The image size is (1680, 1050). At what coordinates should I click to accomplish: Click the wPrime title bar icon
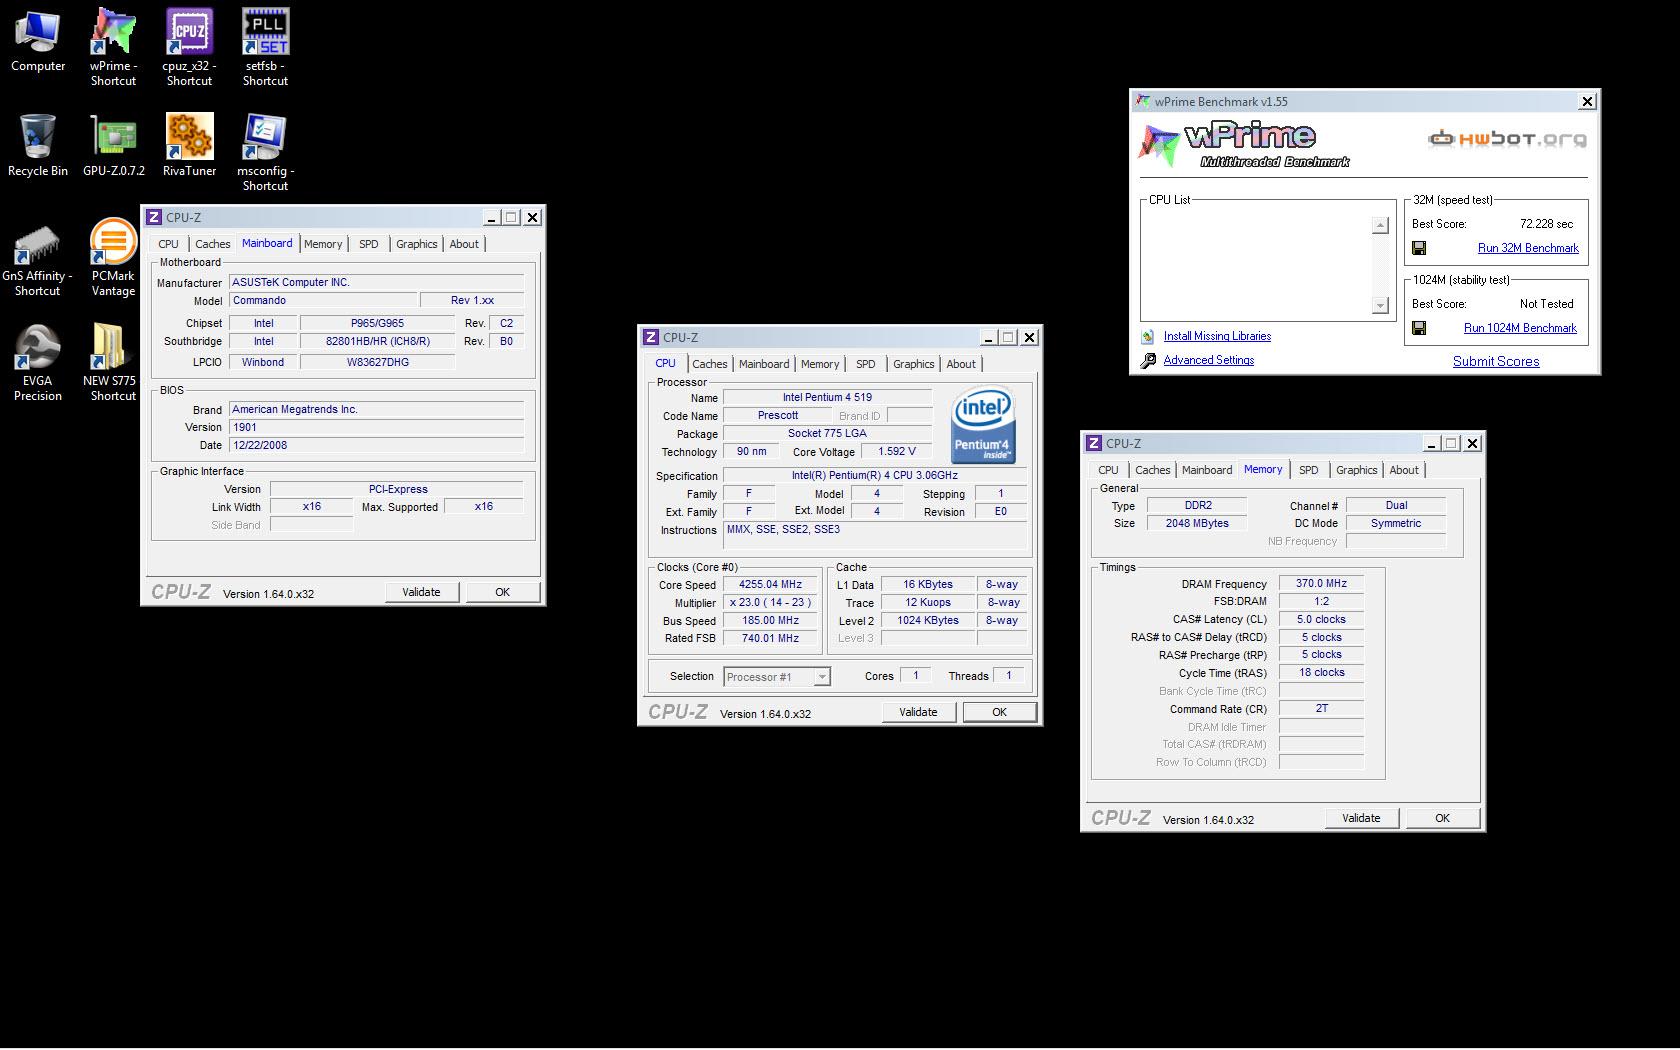[1142, 101]
